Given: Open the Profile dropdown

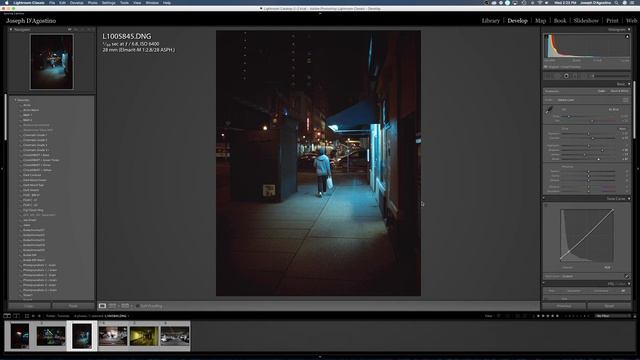Looking at the screenshot, I should [566, 100].
